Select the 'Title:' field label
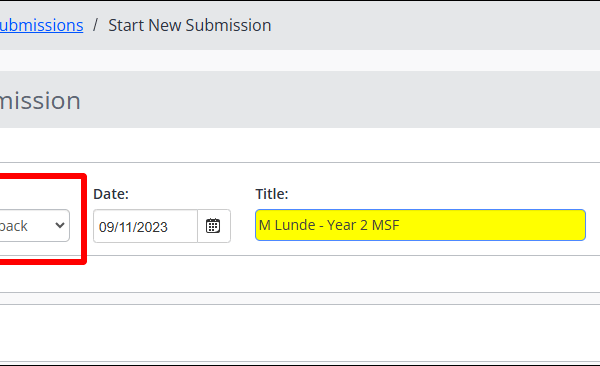This screenshot has width=600, height=366. click(x=272, y=194)
